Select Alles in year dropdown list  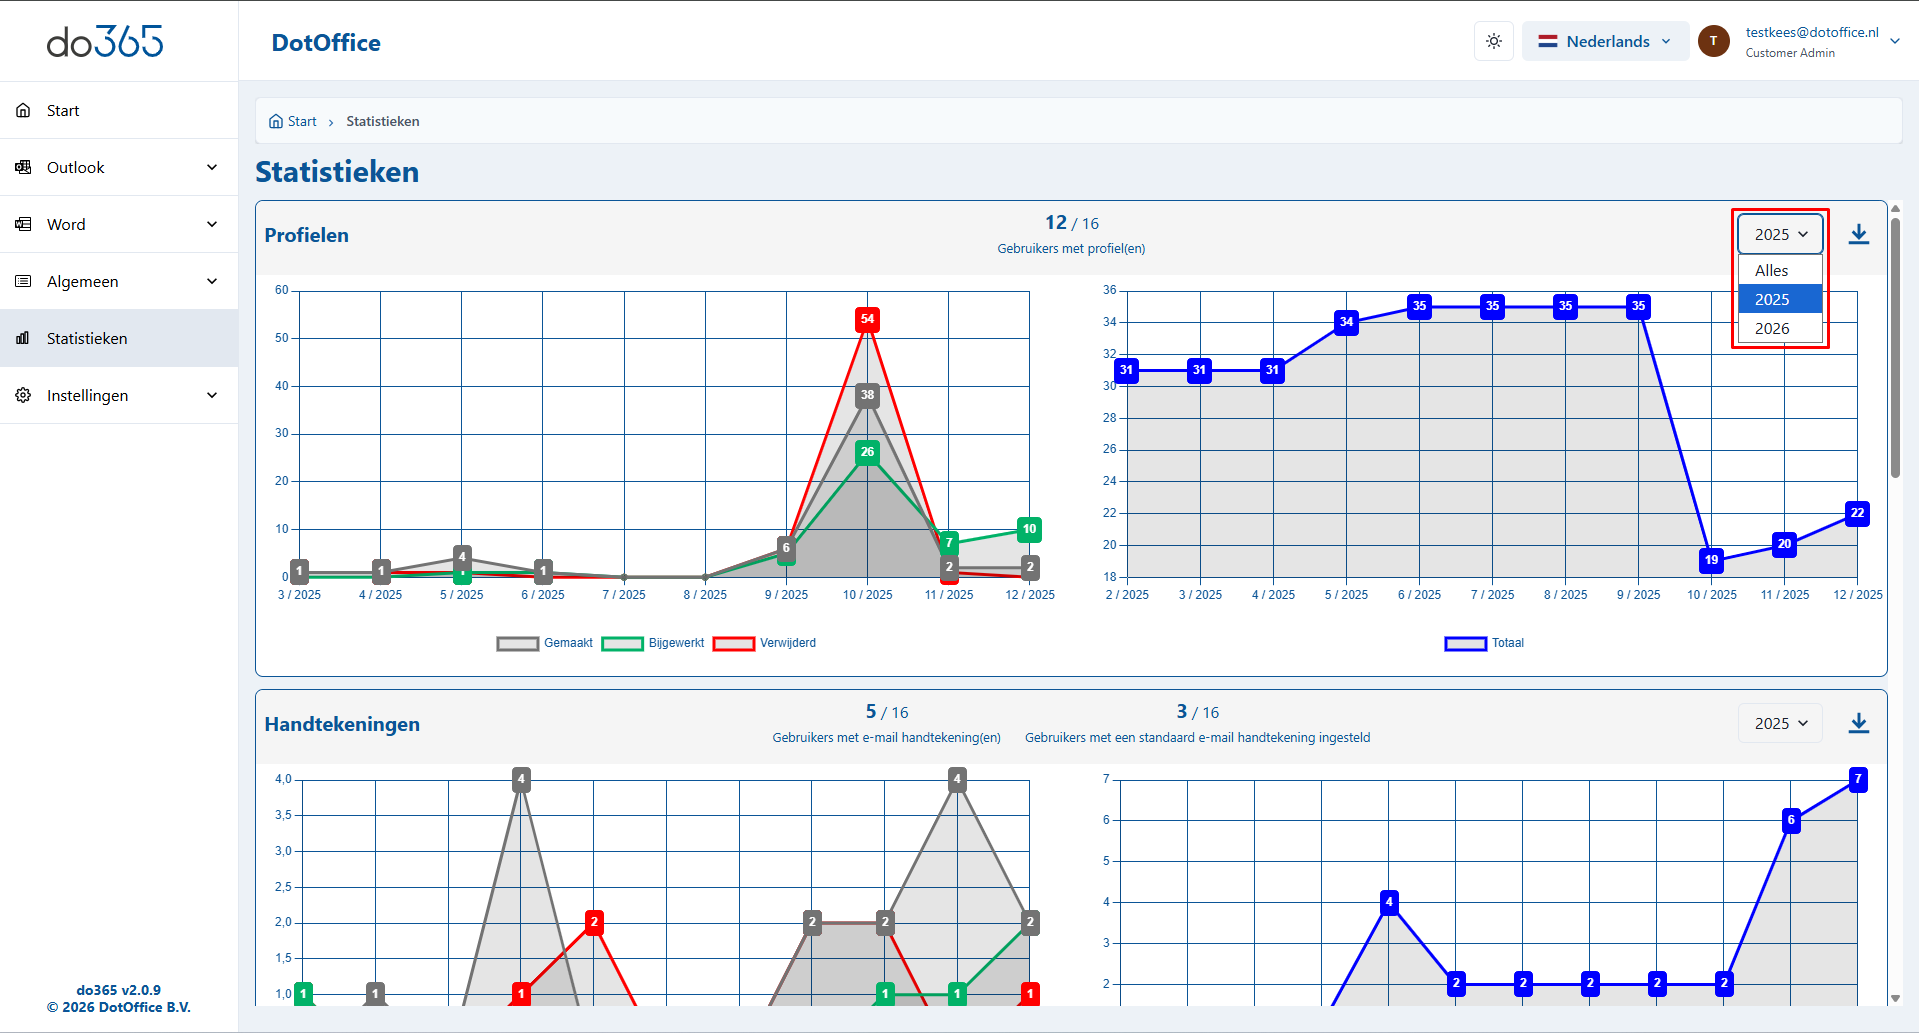[1771, 270]
